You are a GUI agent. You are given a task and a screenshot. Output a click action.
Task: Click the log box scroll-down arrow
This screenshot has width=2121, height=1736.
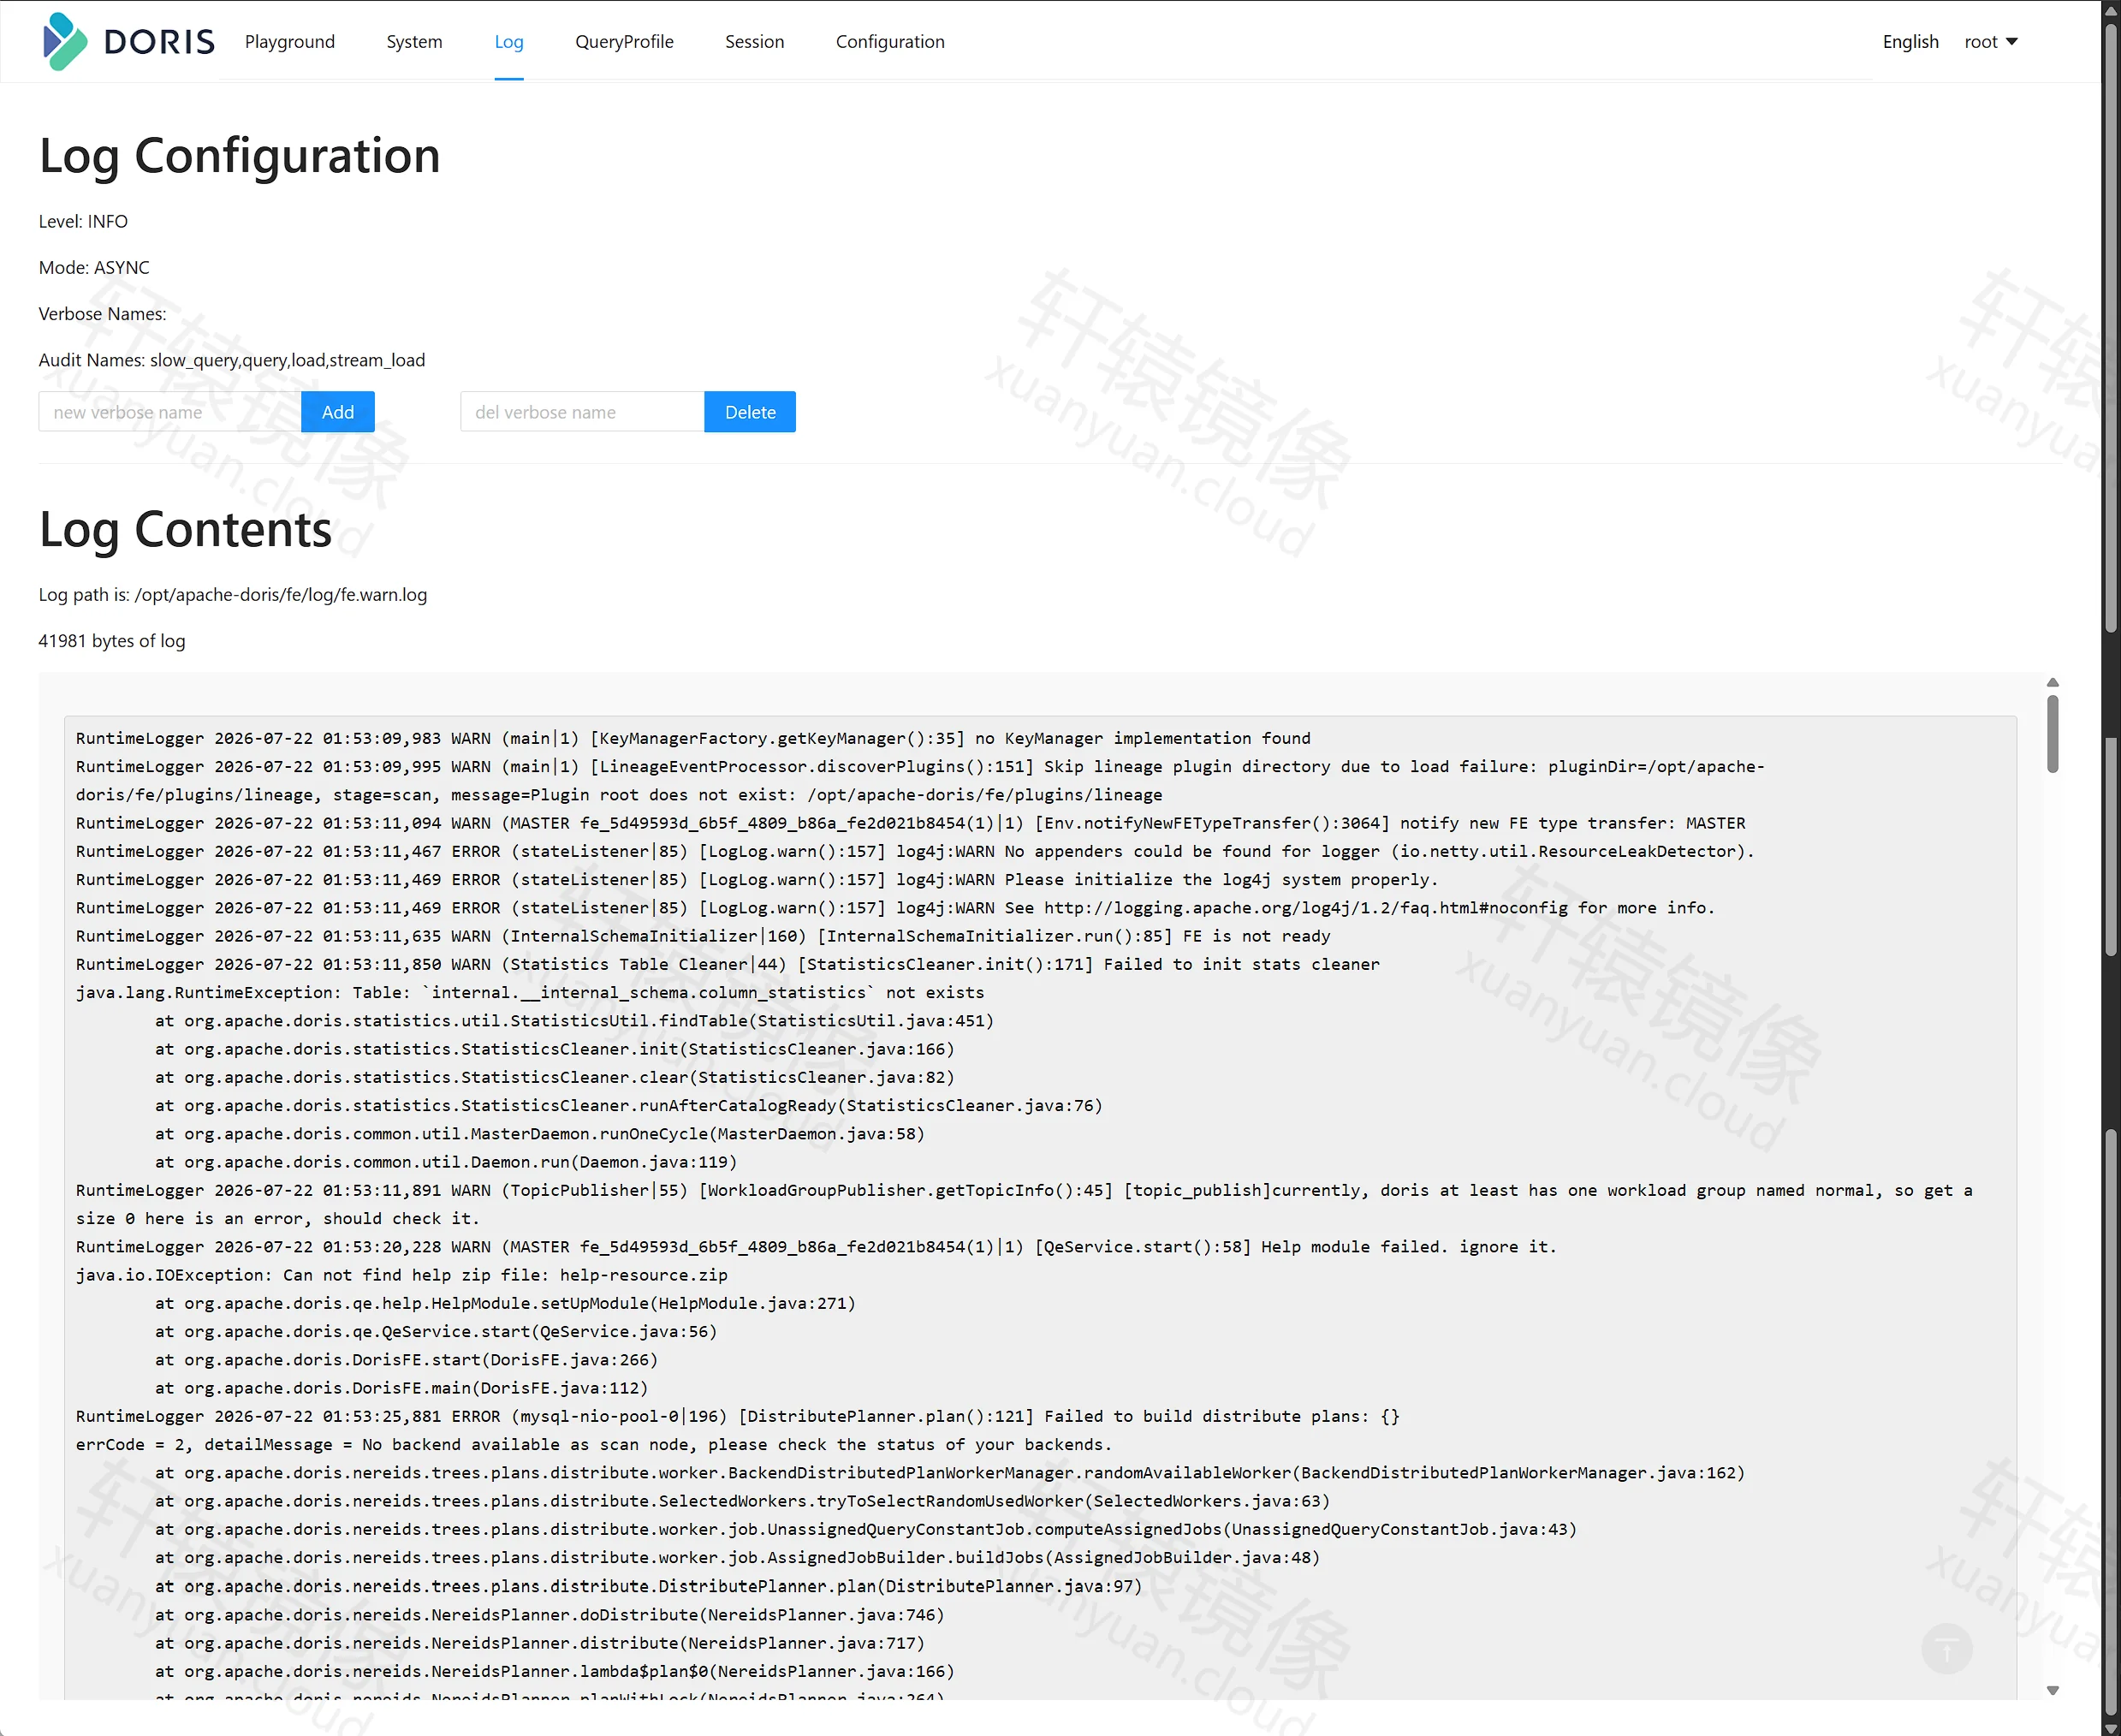[2052, 1690]
